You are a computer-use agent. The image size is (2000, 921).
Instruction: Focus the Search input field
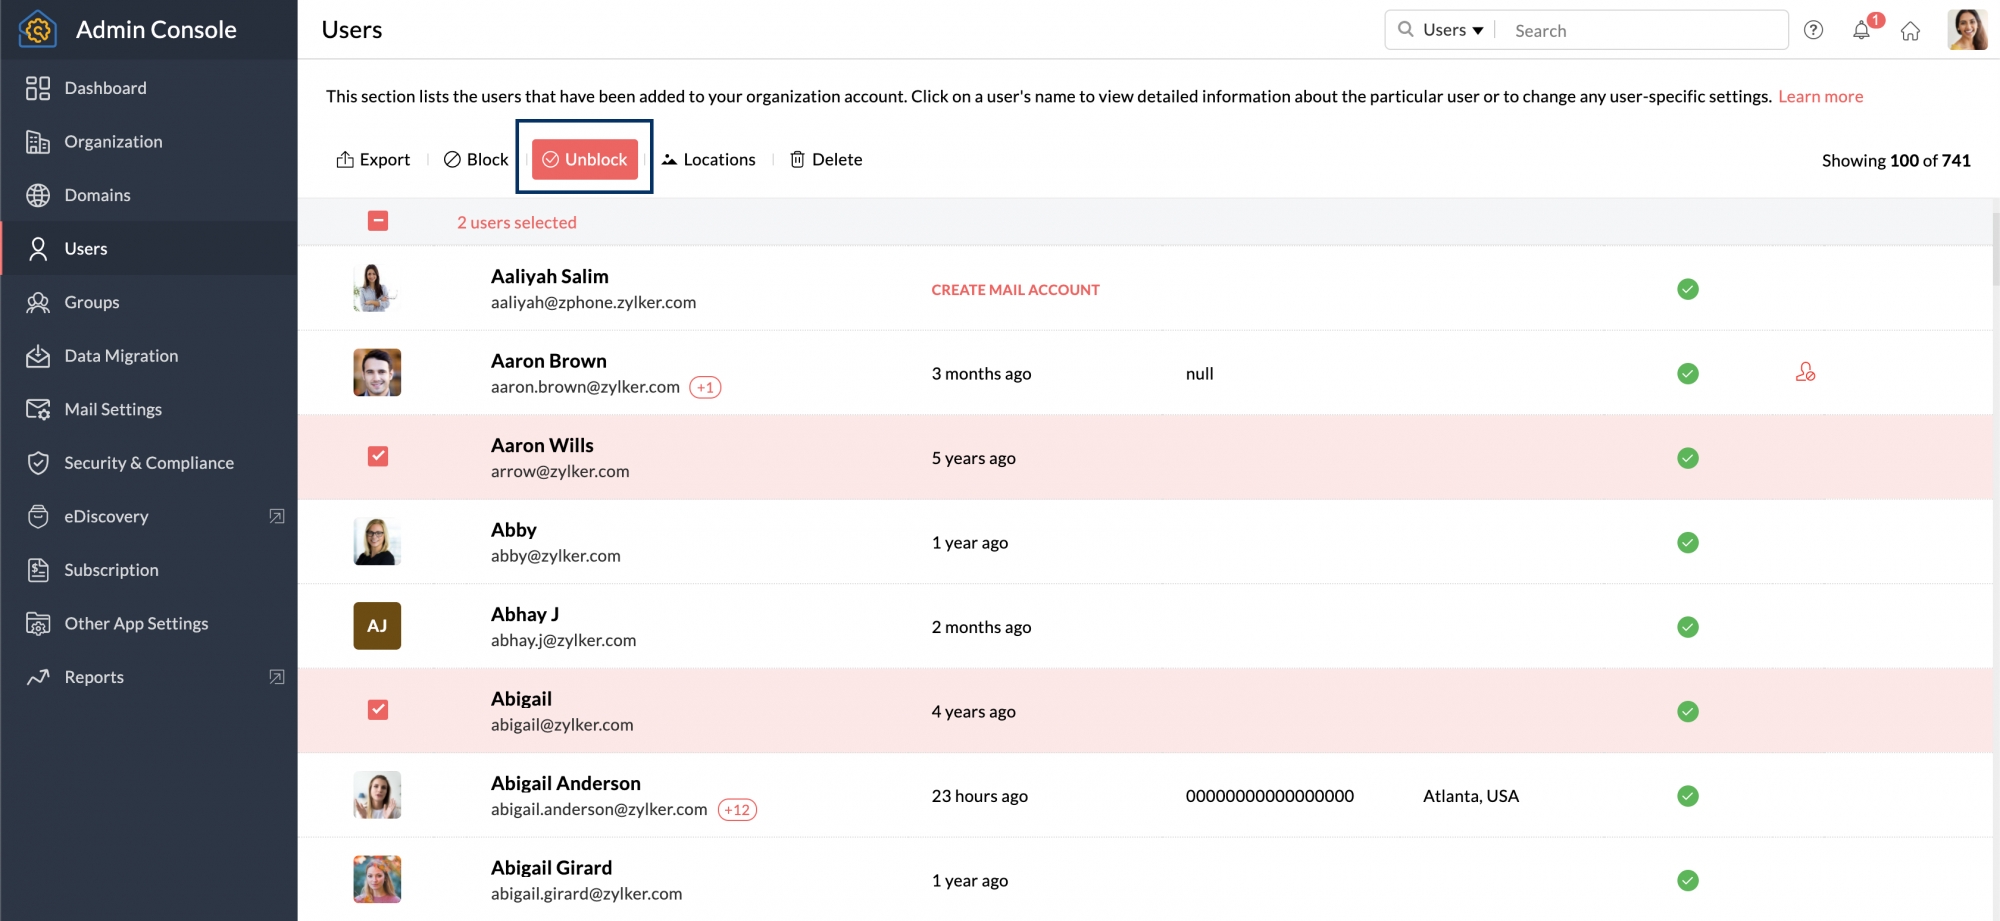pyautogui.click(x=1645, y=31)
